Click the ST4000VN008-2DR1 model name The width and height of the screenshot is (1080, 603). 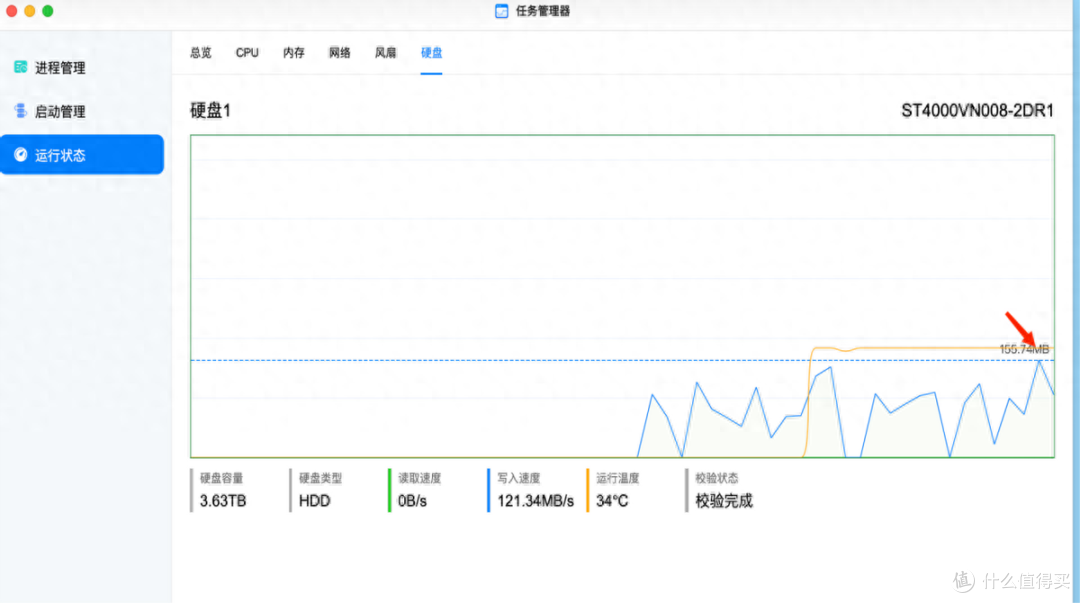977,110
